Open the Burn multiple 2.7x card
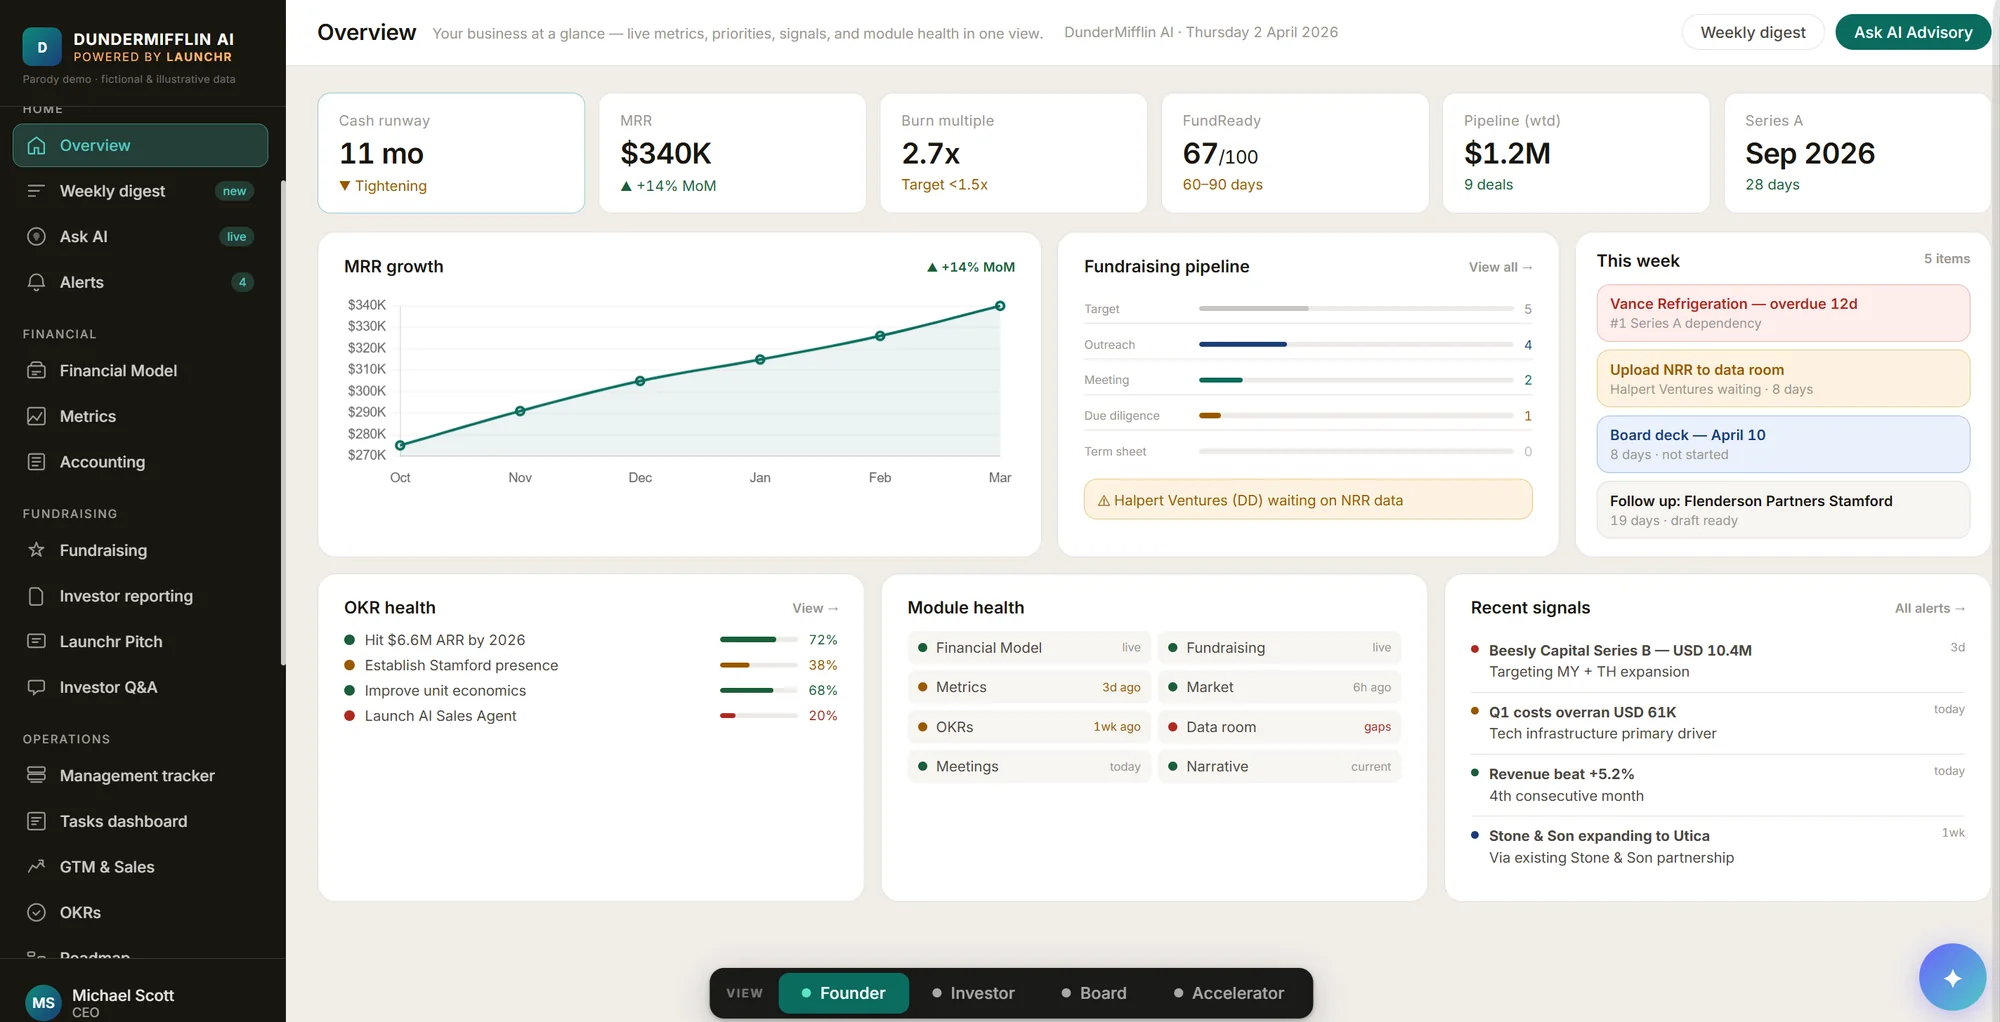 (1013, 153)
